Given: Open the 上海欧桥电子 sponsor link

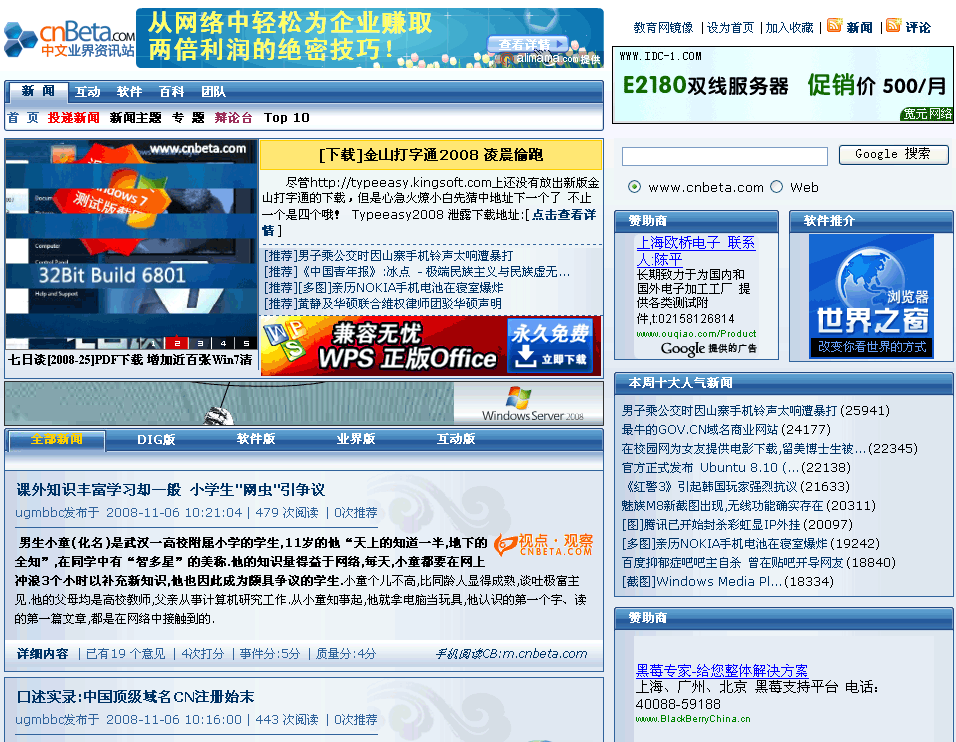Looking at the screenshot, I should [x=696, y=251].
